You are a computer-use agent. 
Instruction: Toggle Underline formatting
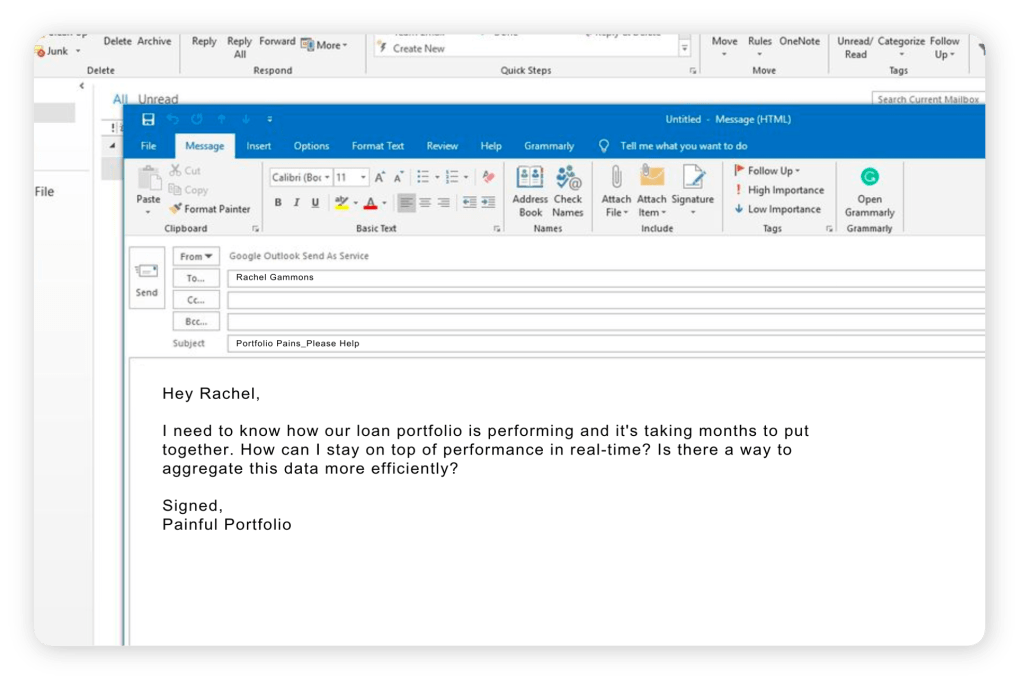pyautogui.click(x=315, y=203)
